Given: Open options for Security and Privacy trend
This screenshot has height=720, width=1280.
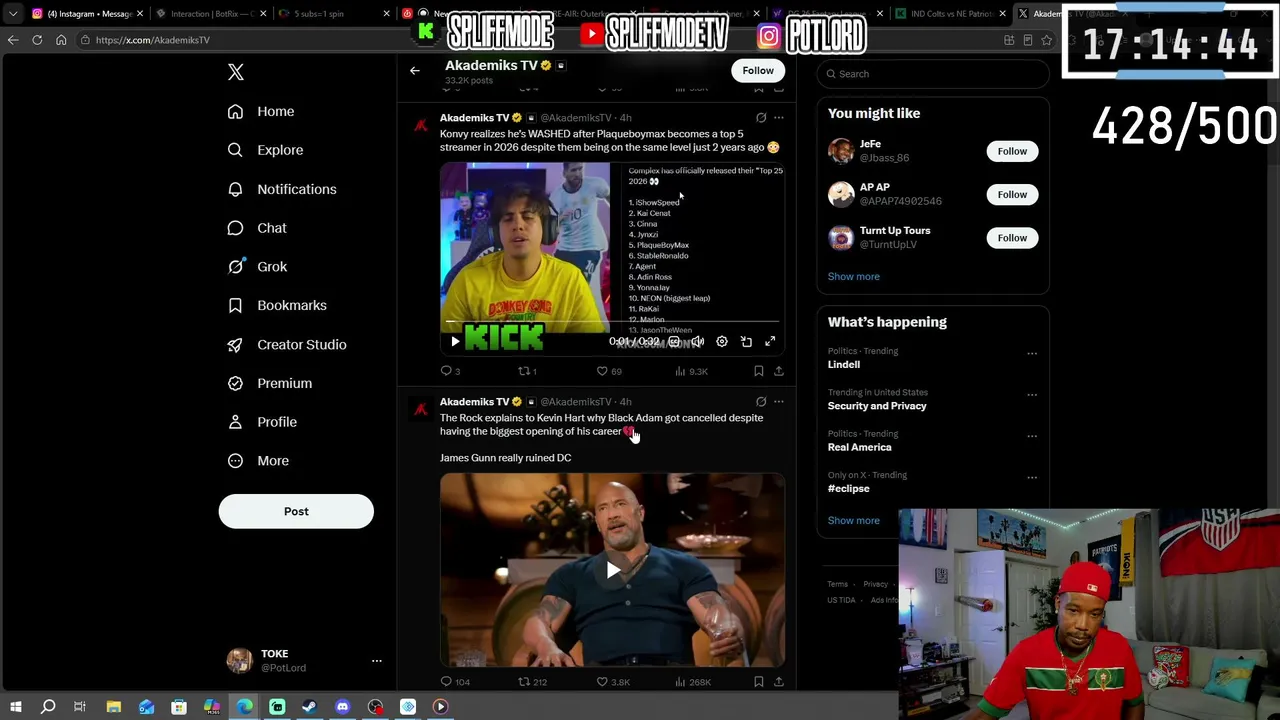Looking at the screenshot, I should point(1032,394).
